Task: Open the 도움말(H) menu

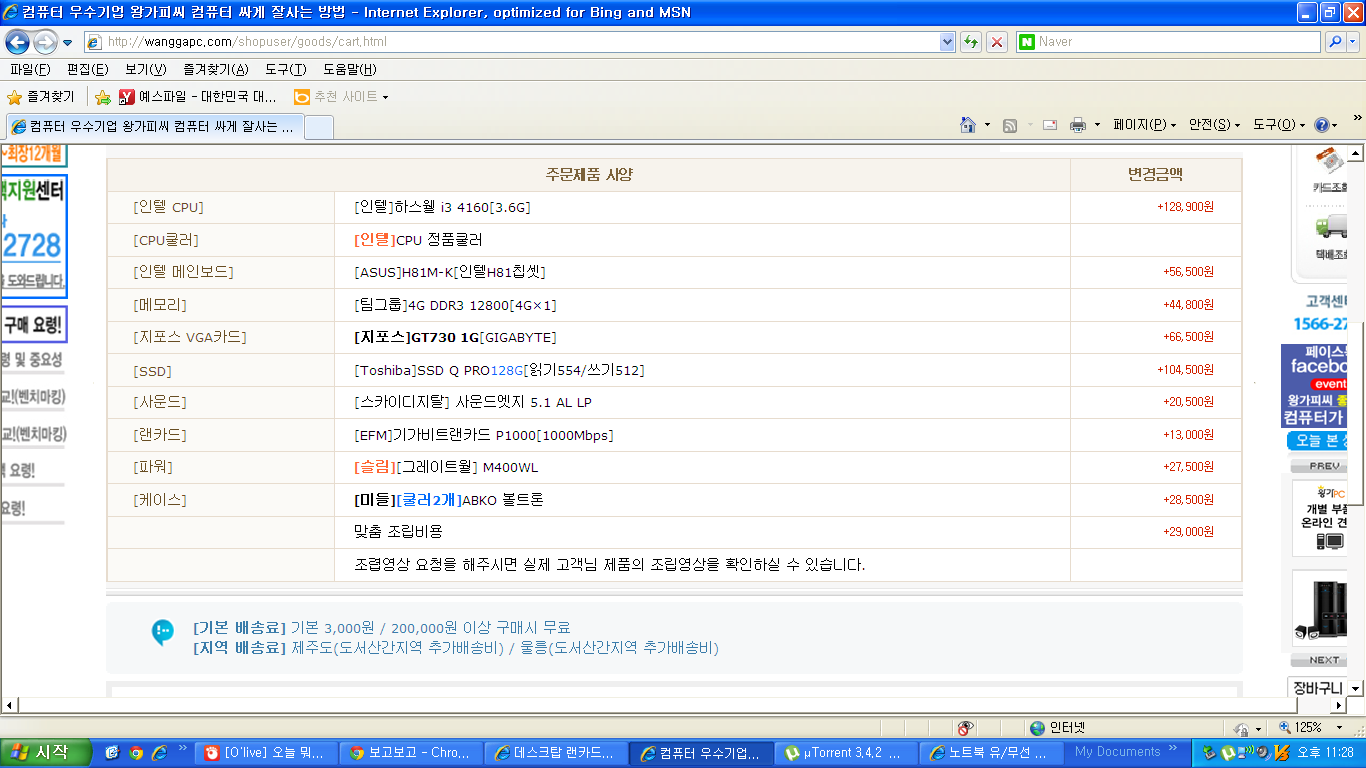Action: click(349, 69)
